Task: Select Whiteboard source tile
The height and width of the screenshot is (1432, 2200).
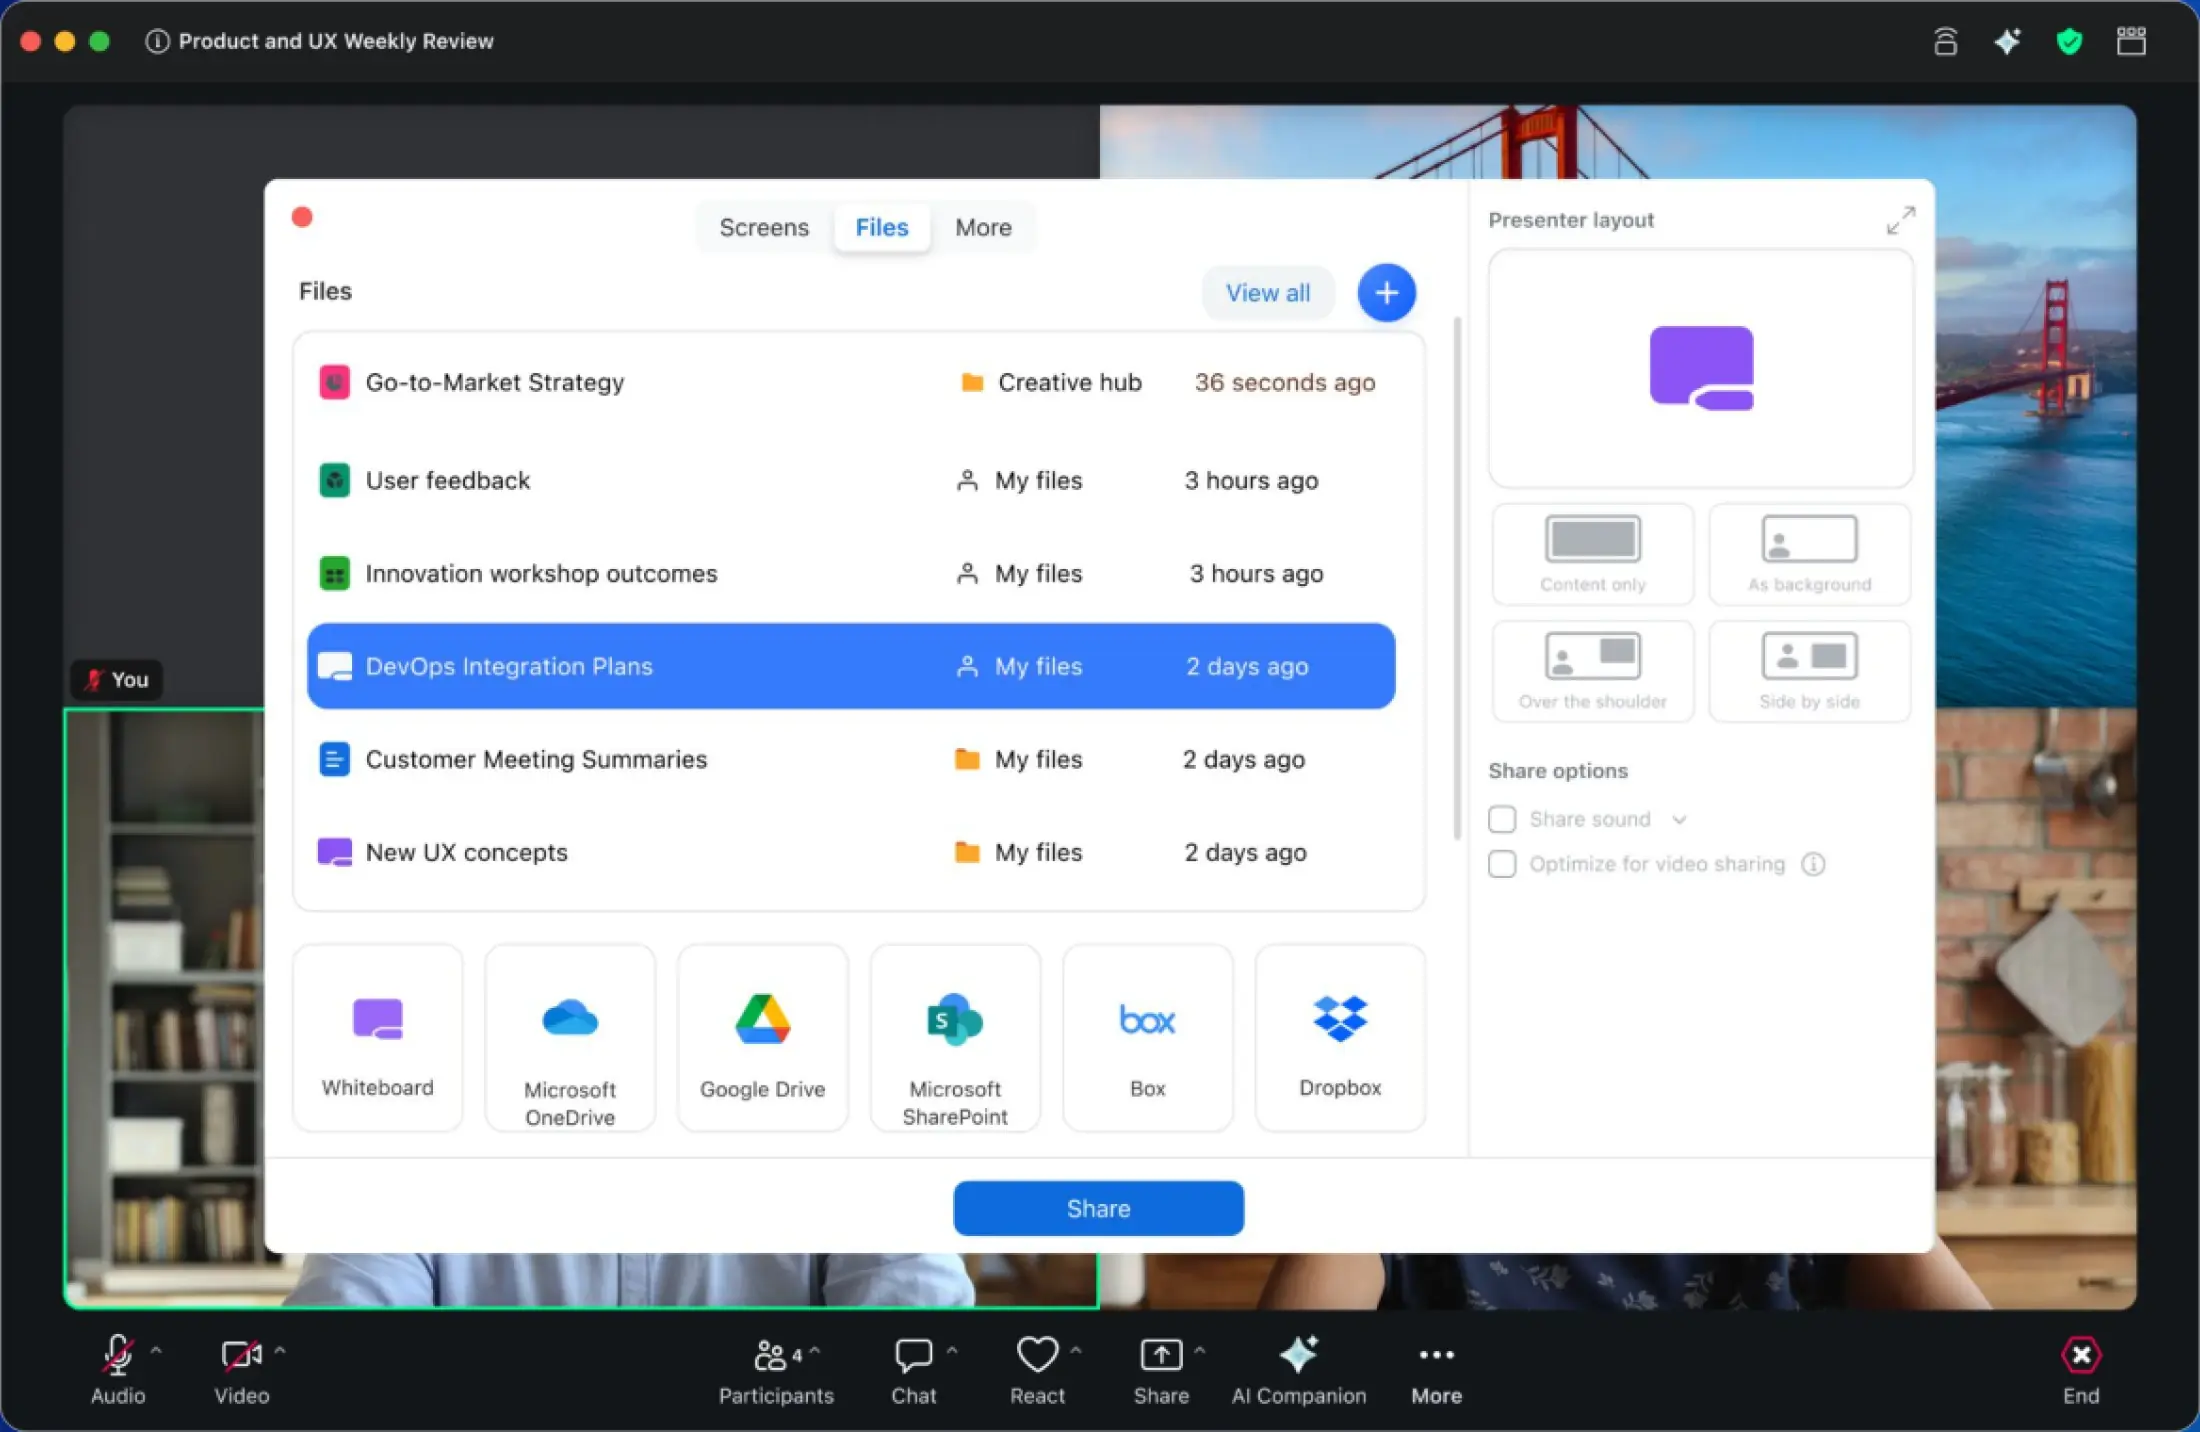Action: [x=378, y=1038]
